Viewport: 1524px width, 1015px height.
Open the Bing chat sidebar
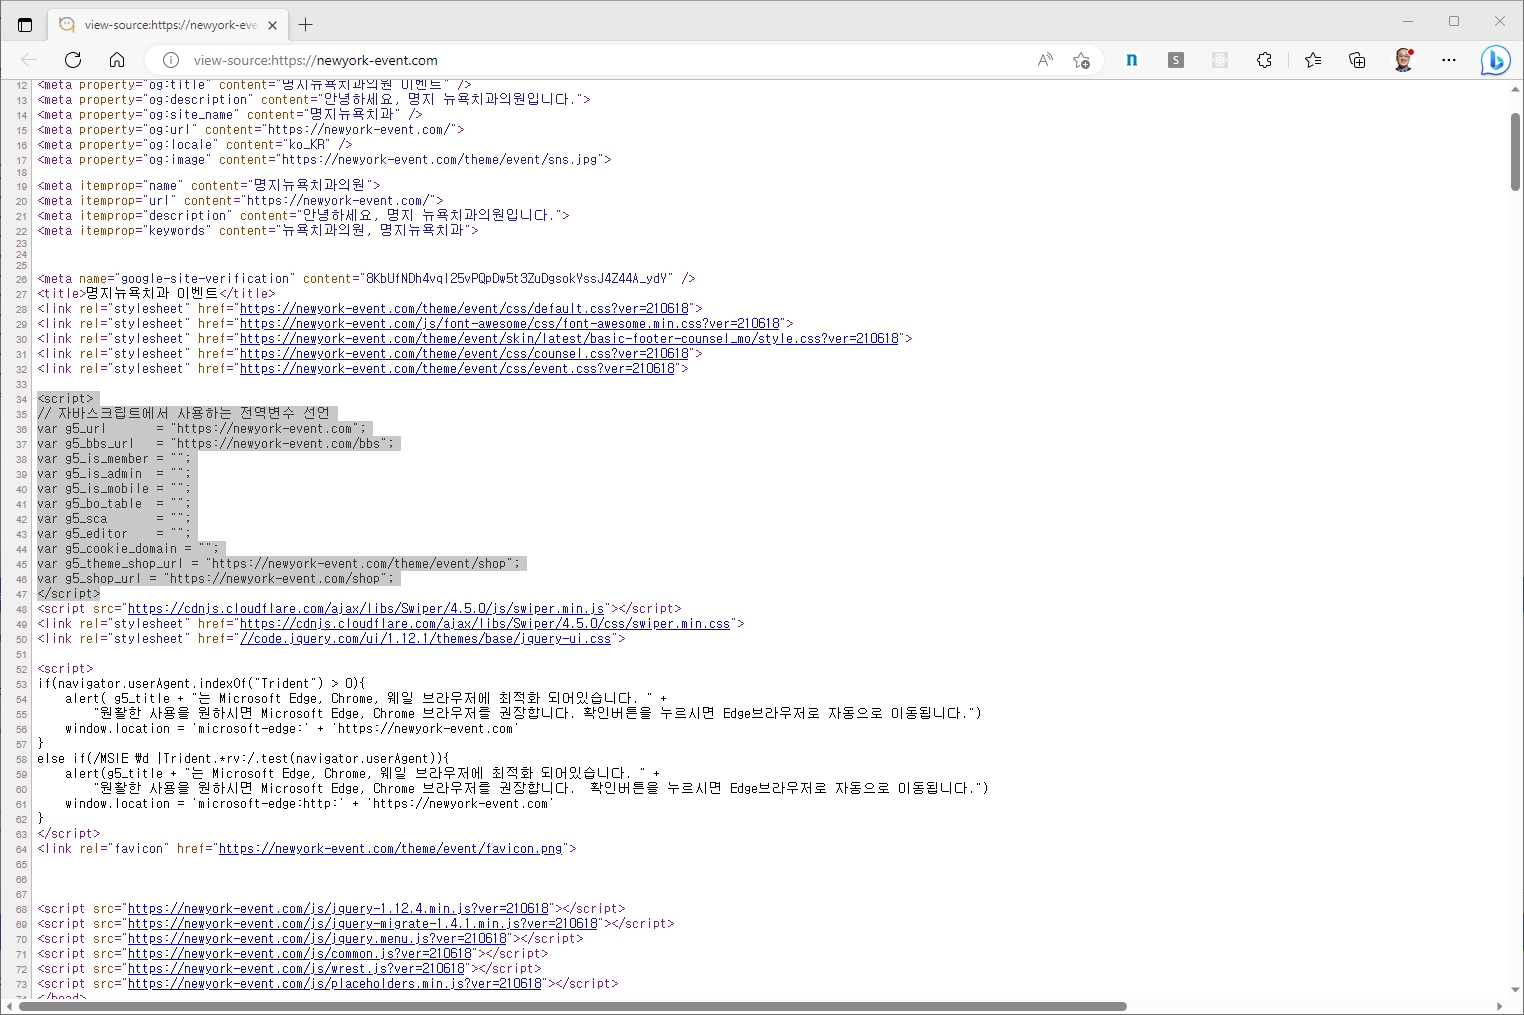(1495, 60)
